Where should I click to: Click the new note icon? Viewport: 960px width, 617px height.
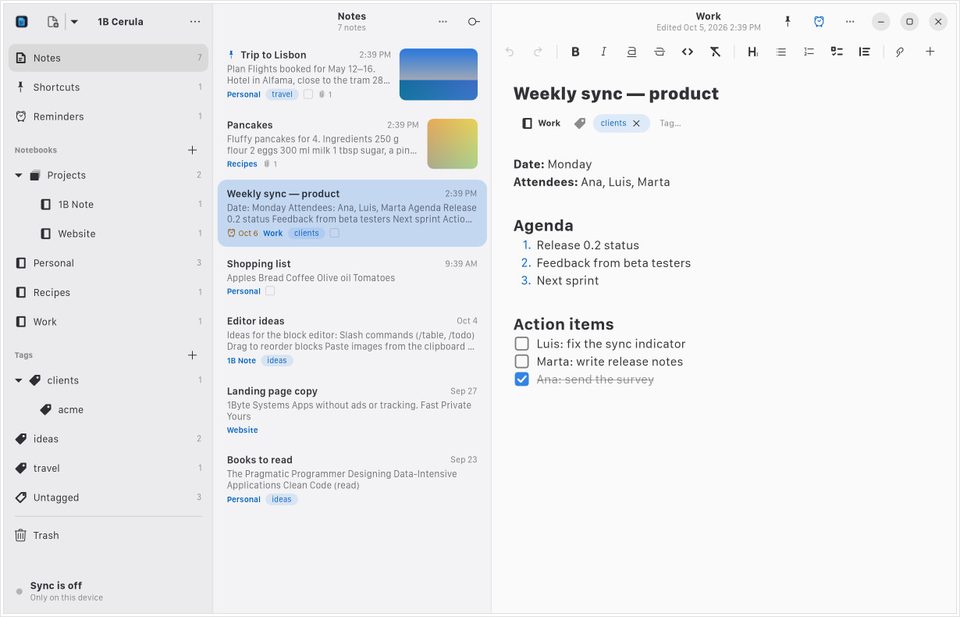tap(53, 21)
